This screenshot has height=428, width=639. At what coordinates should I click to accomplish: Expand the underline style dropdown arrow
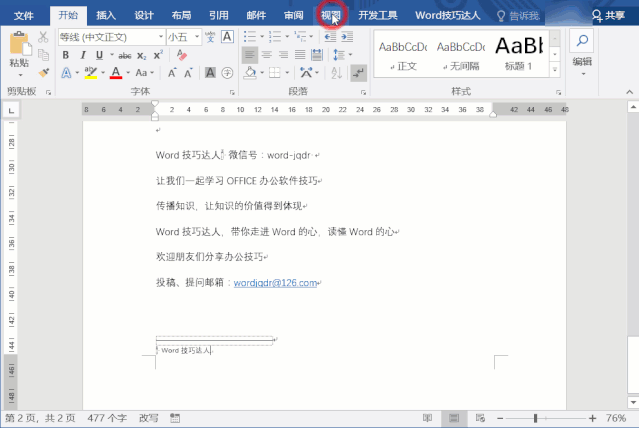[112, 55]
